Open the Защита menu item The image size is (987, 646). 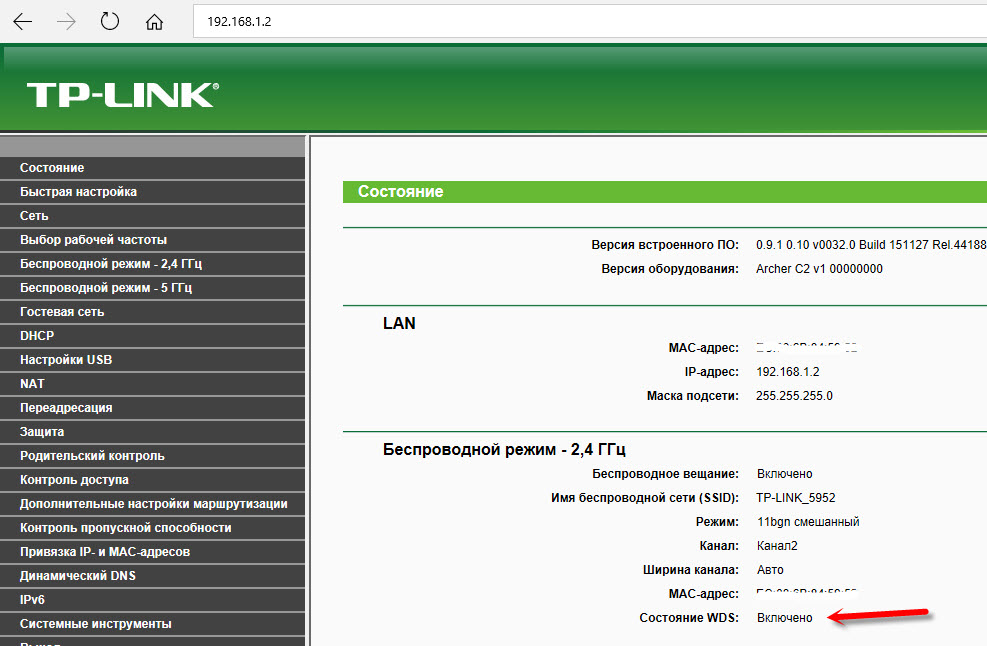pyautogui.click(x=152, y=432)
